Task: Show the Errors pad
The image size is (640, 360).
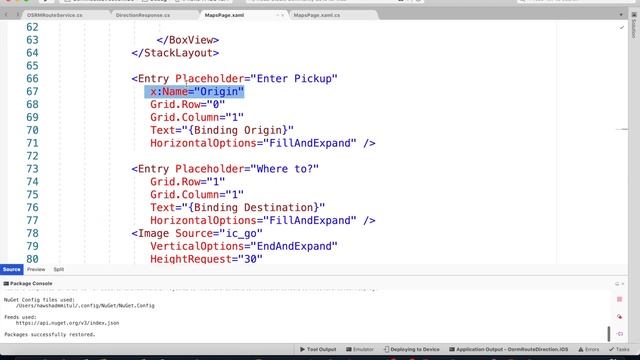Action: 589,349
